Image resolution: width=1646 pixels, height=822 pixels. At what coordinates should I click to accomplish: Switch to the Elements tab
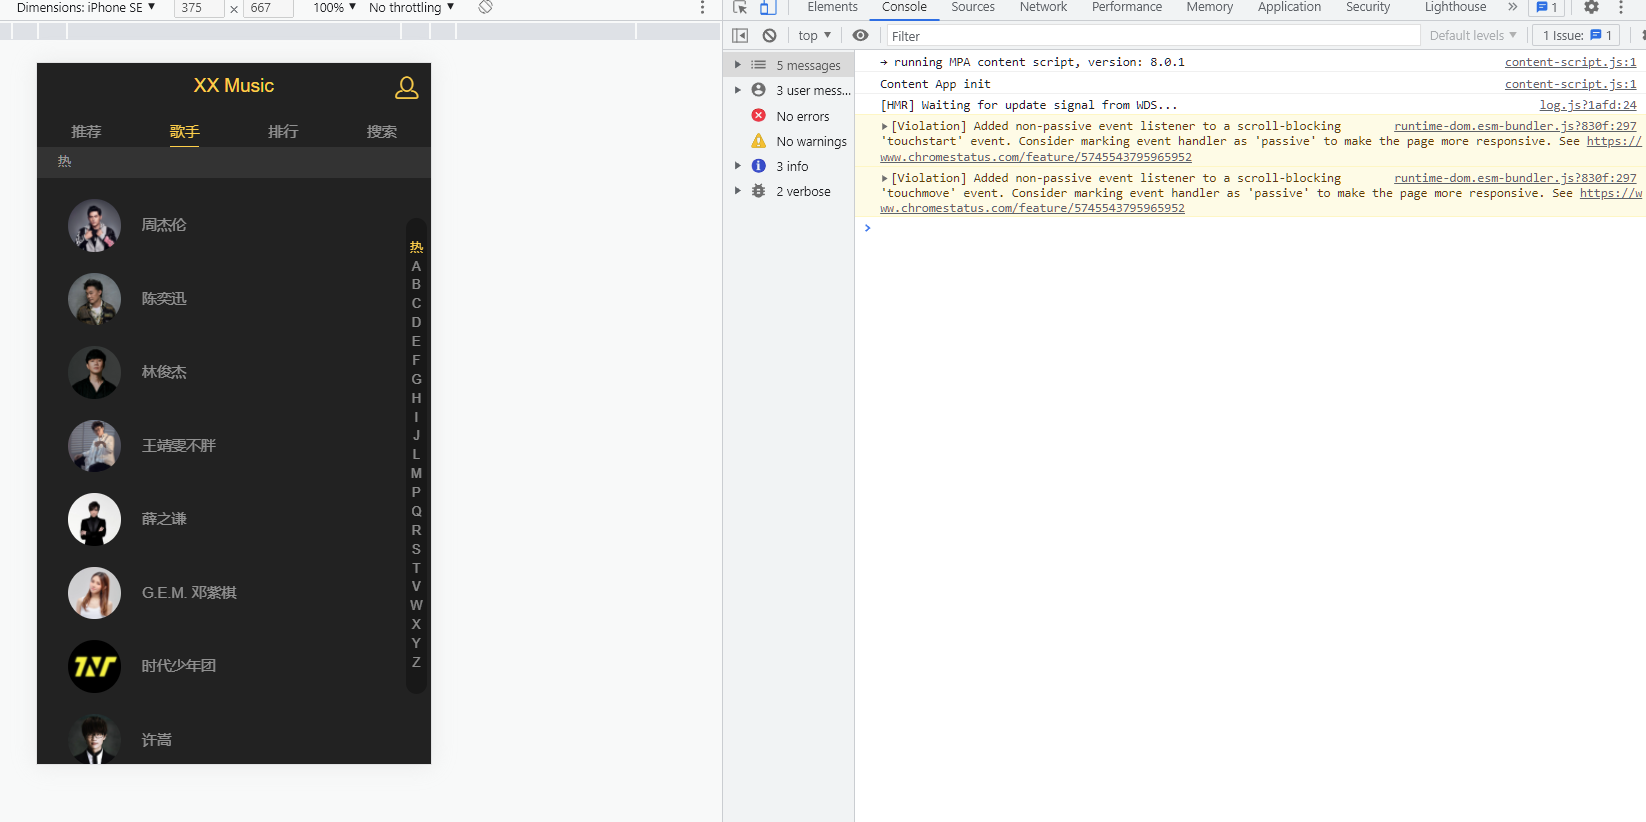point(833,7)
